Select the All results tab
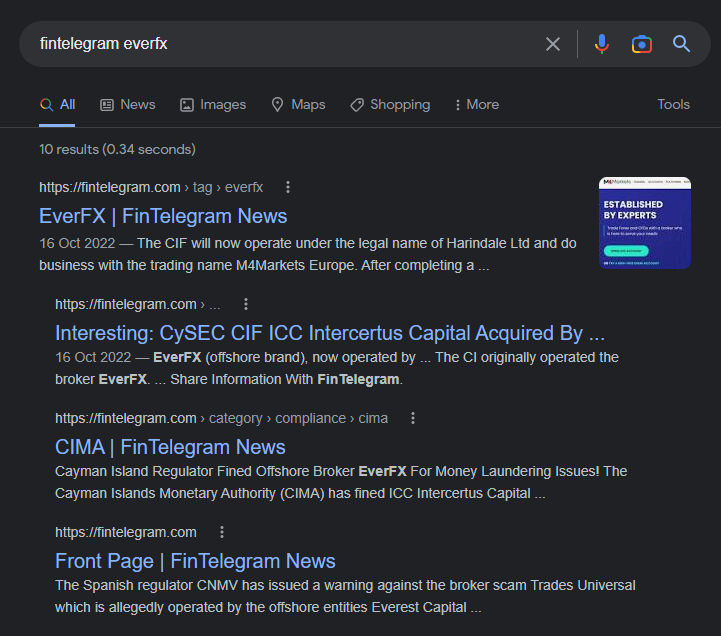721x636 pixels. pyautogui.click(x=57, y=104)
